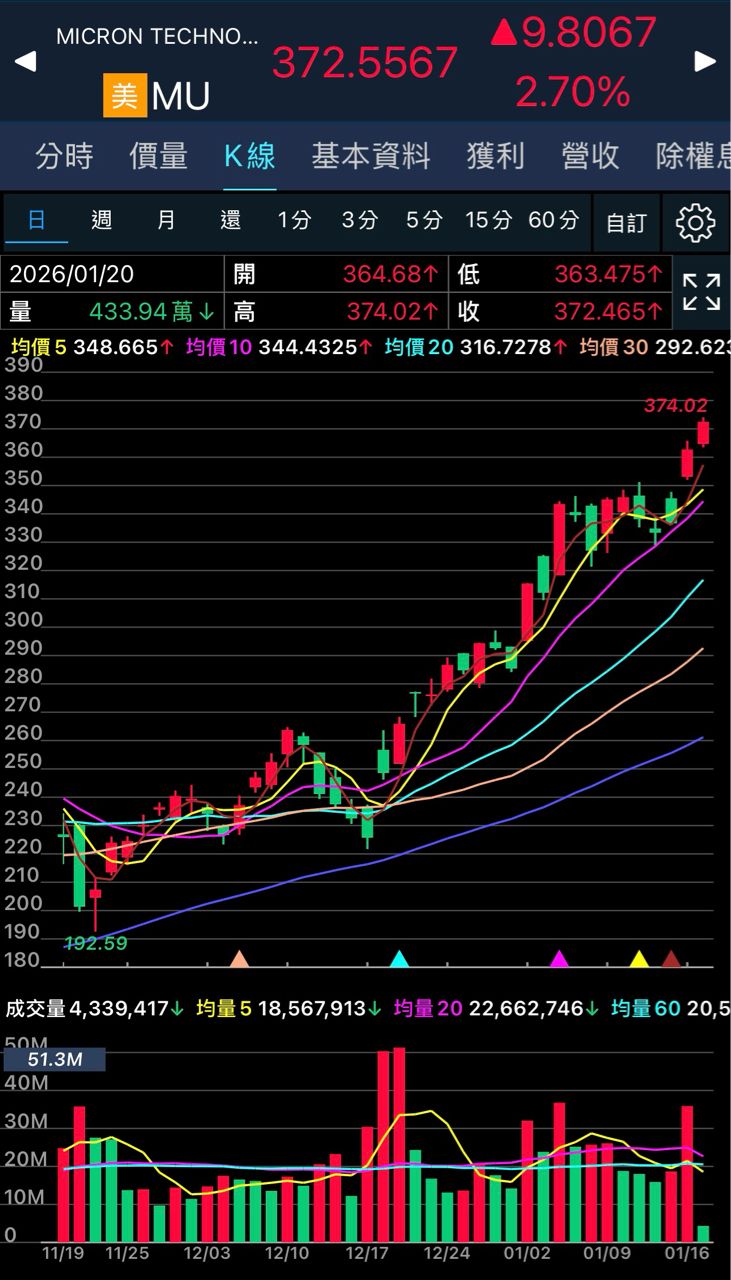Open the 自訂 custom interval option
This screenshot has width=731, height=1280.
coord(627,222)
